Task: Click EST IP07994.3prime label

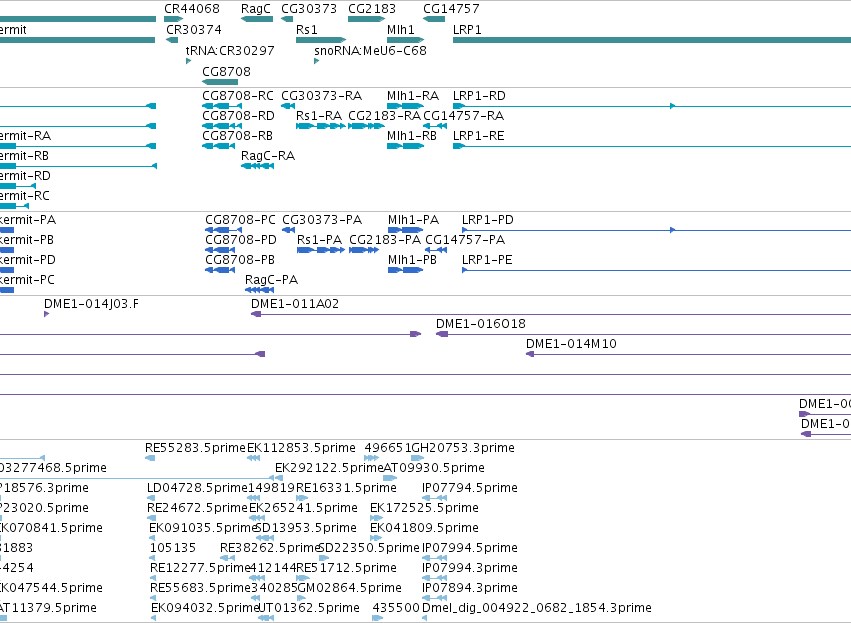Action: (470, 569)
